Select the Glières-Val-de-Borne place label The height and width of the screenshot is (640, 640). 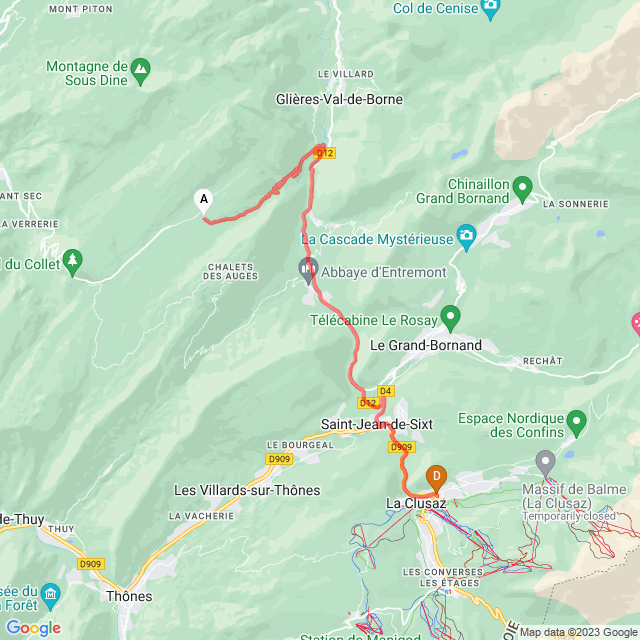point(339,99)
